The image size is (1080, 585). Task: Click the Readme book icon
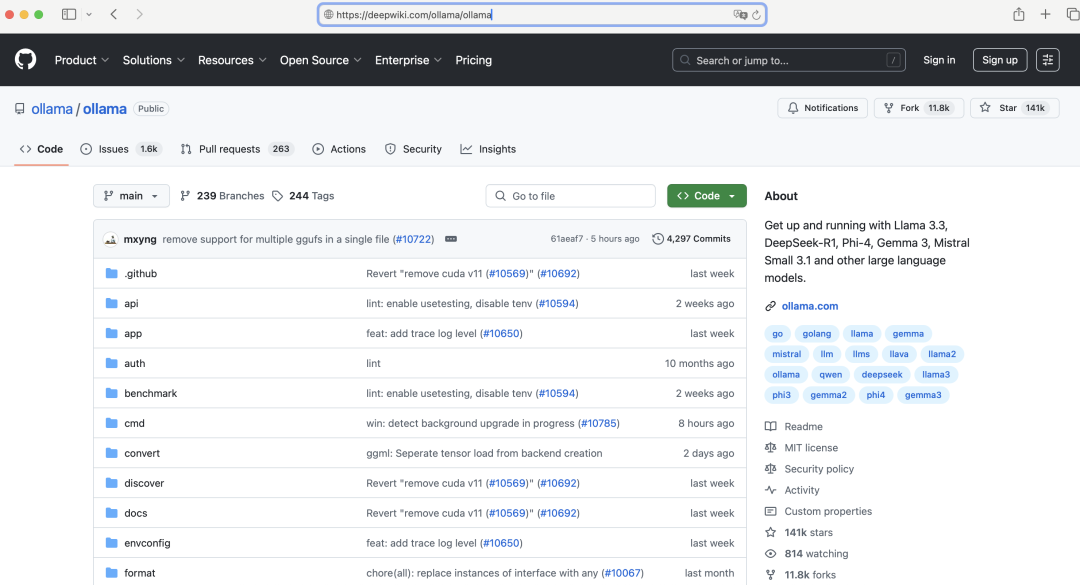[771, 427]
